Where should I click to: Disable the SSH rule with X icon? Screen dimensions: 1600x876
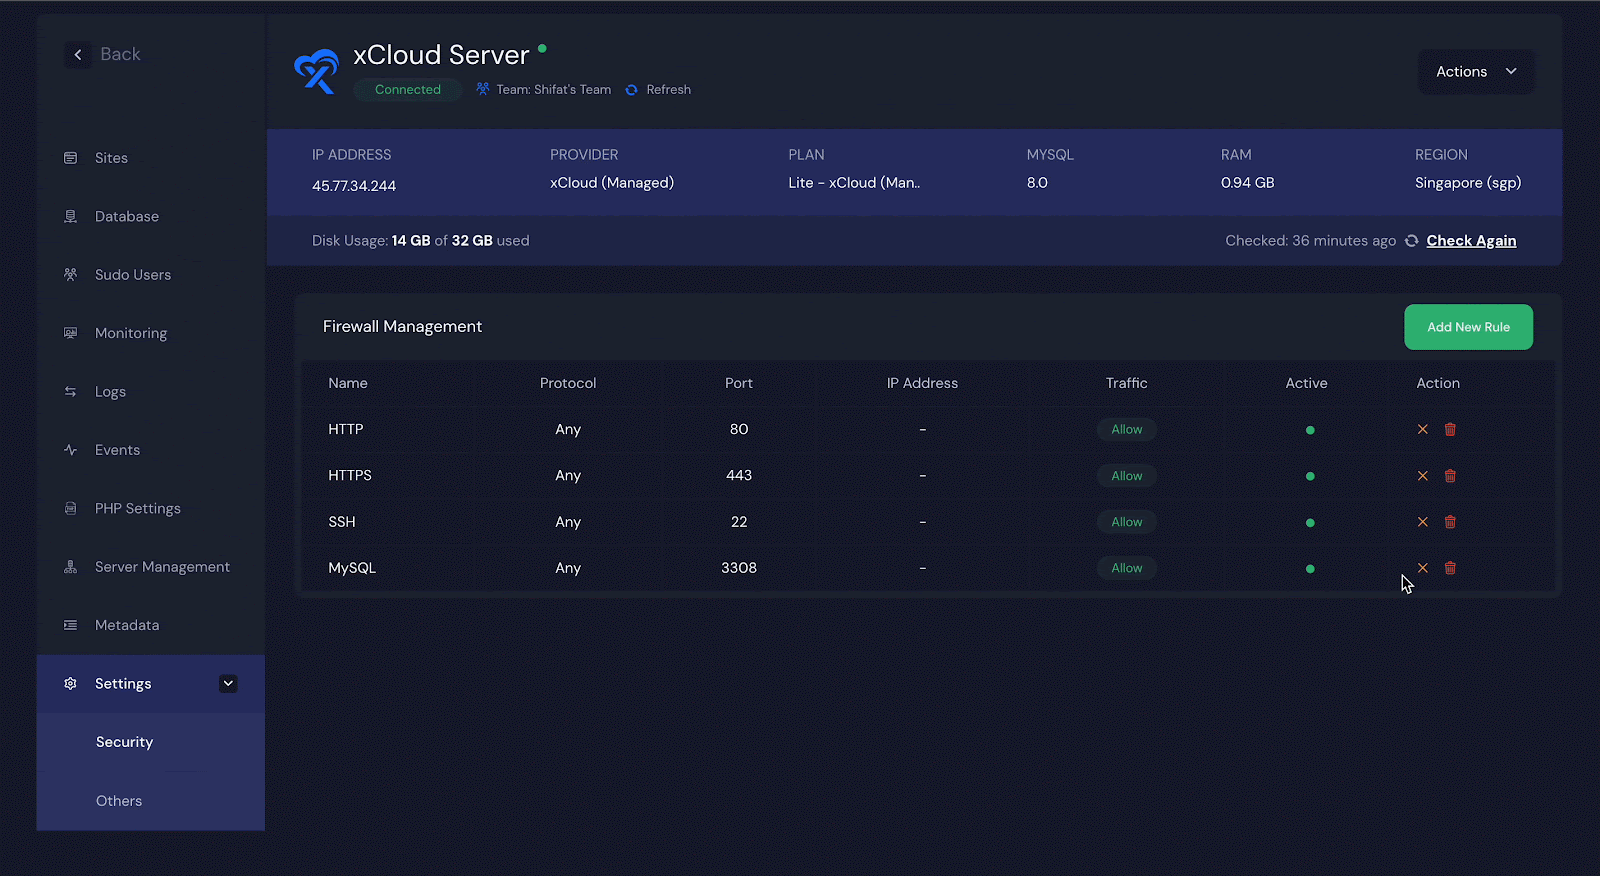(1422, 522)
